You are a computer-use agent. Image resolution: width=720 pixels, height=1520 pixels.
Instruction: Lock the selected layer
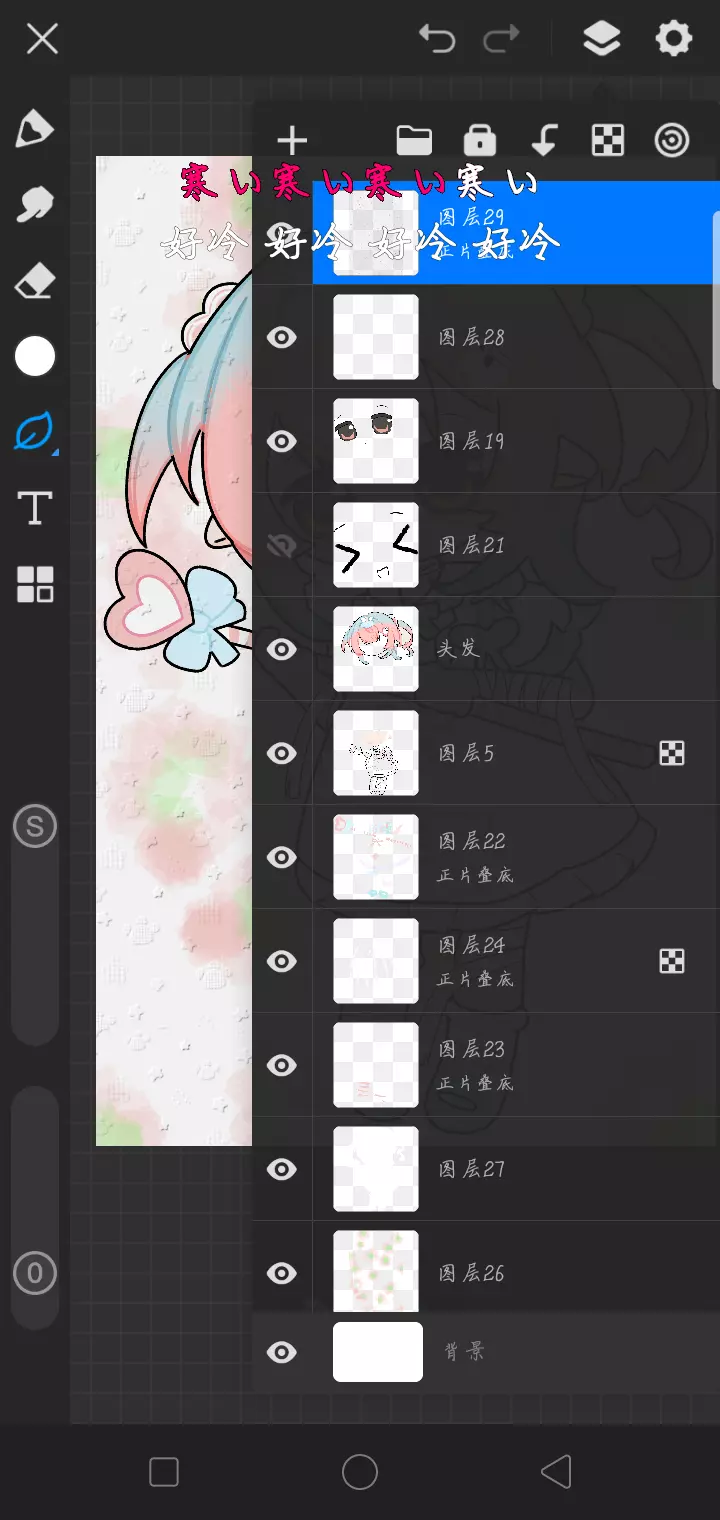(x=480, y=140)
